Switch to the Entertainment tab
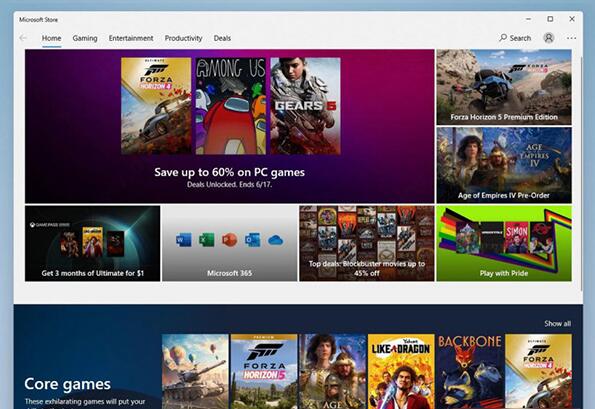The image size is (595, 409). click(131, 38)
